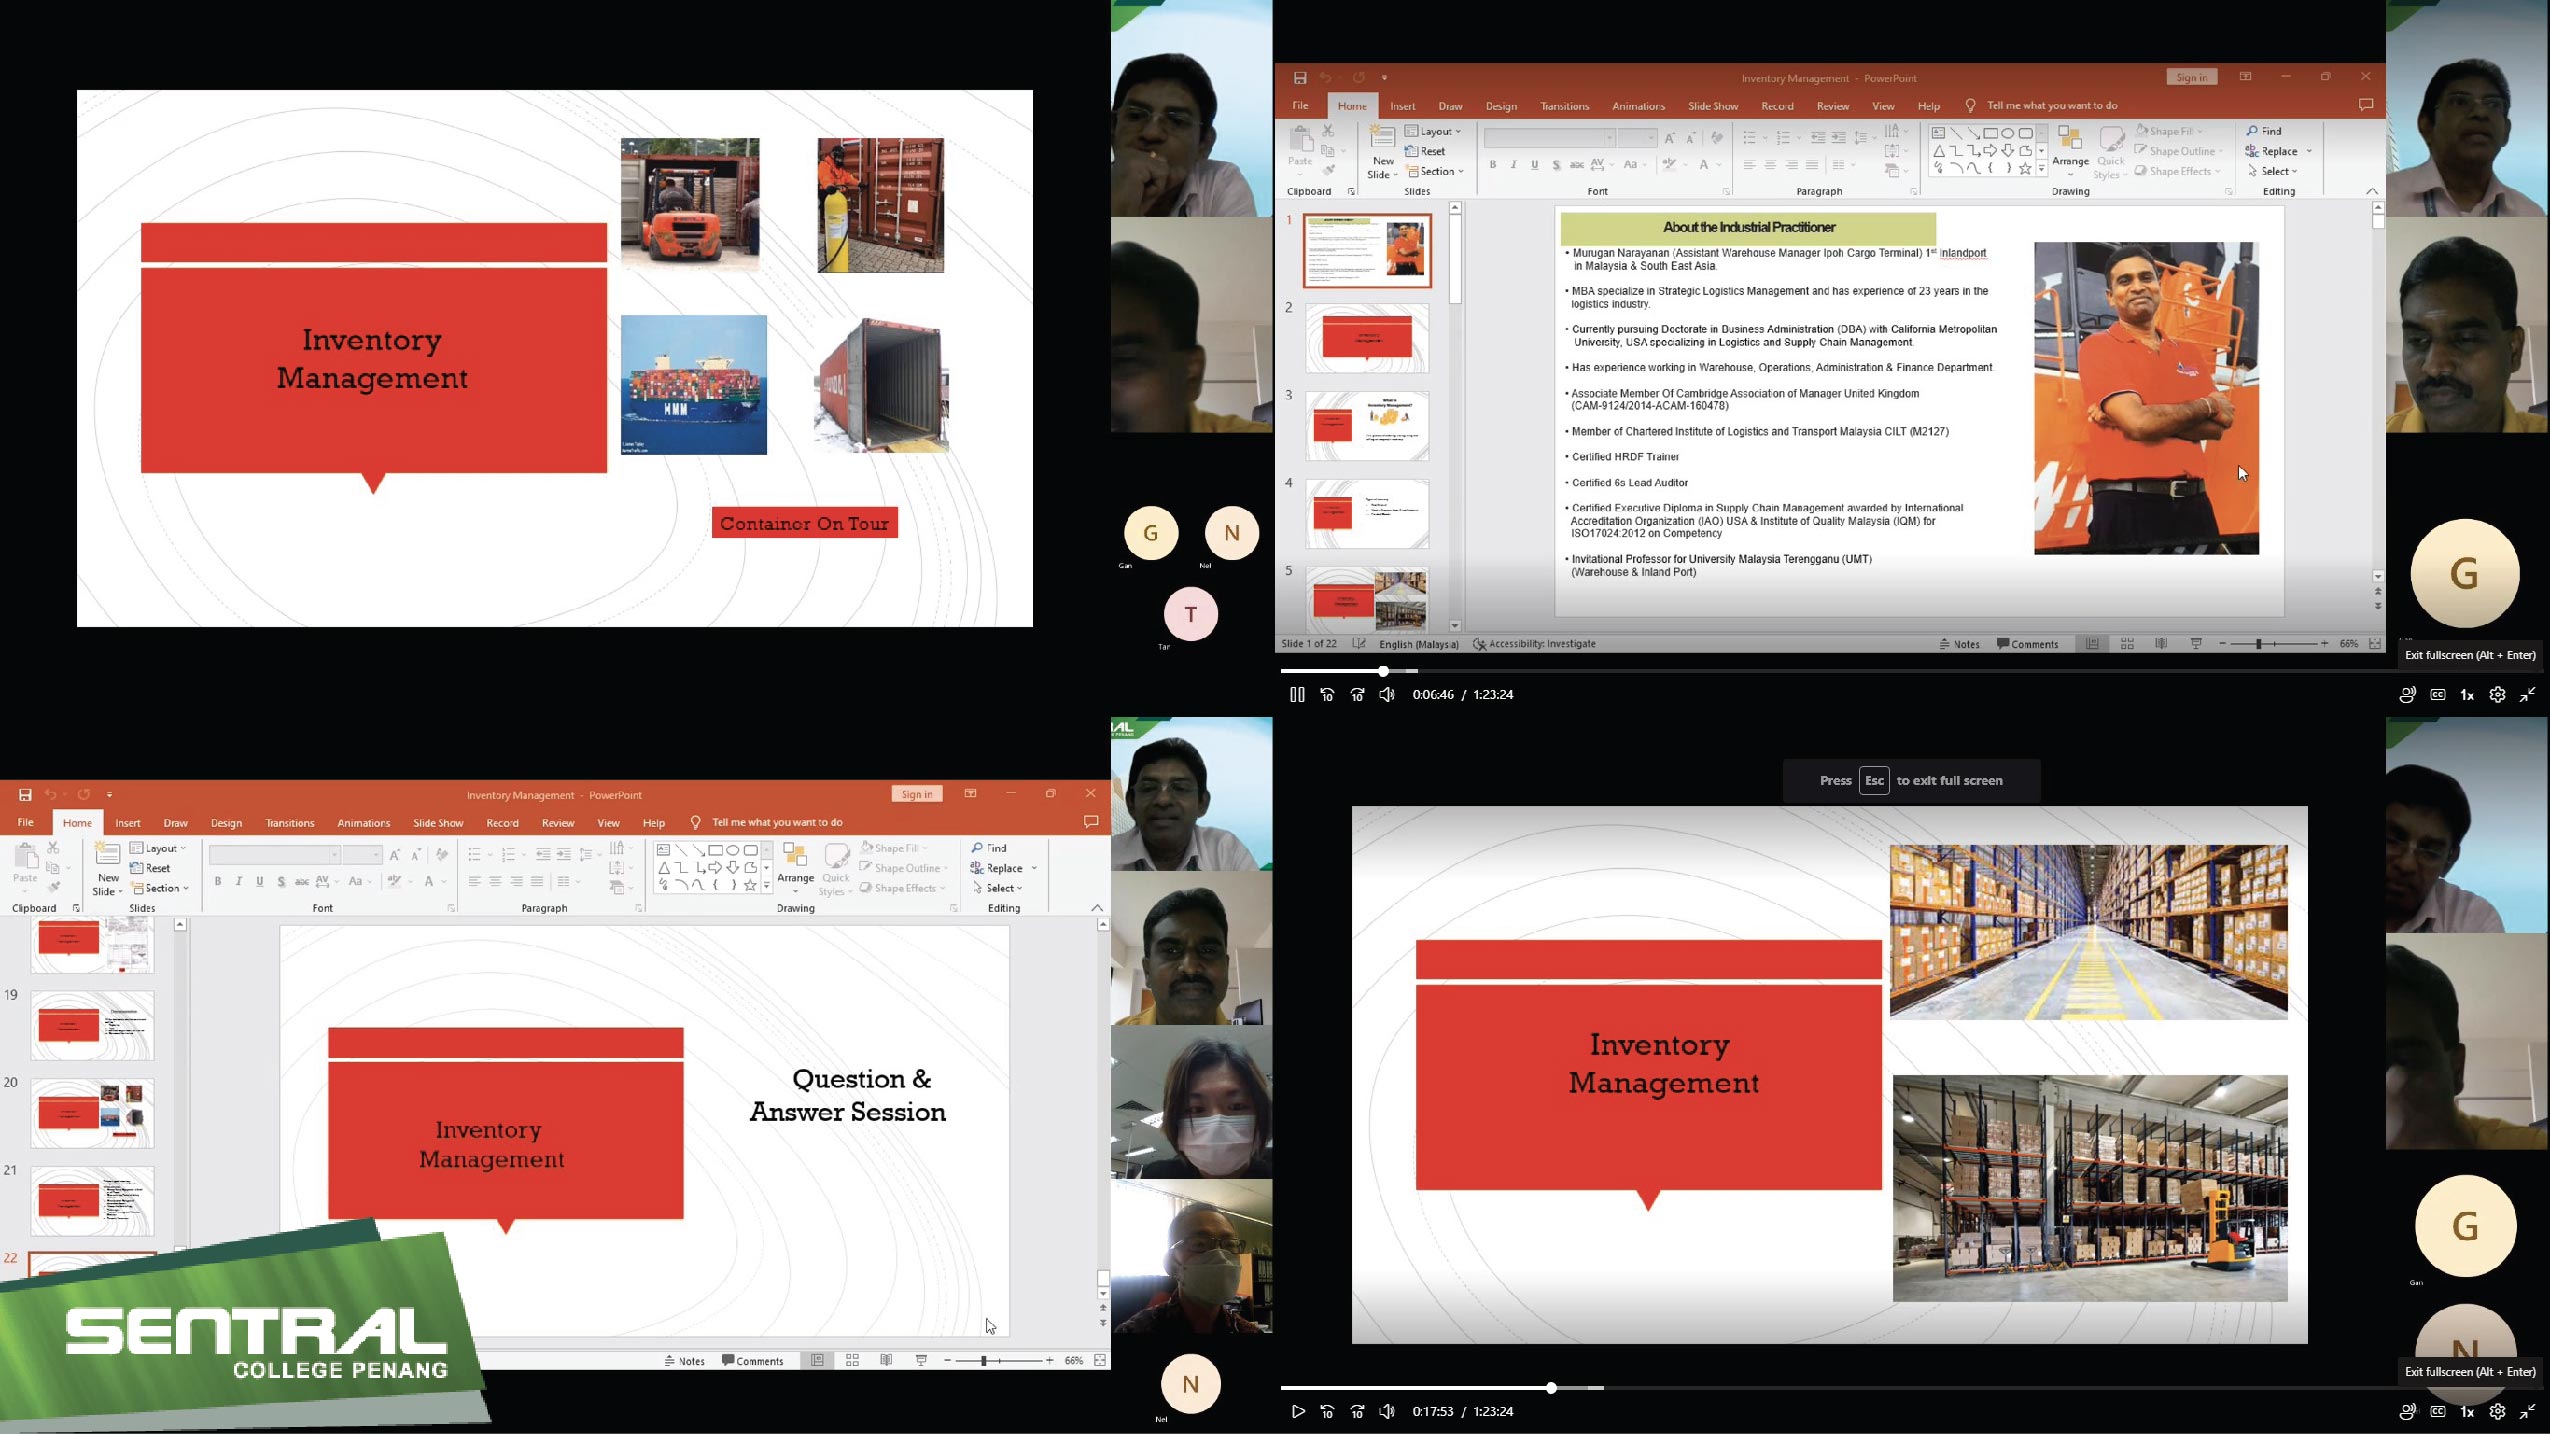Screen dimensions: 2550x1434
Task: Click the Tell me lightbulb in practitioner-slide PowerPoint
Action: (1970, 105)
